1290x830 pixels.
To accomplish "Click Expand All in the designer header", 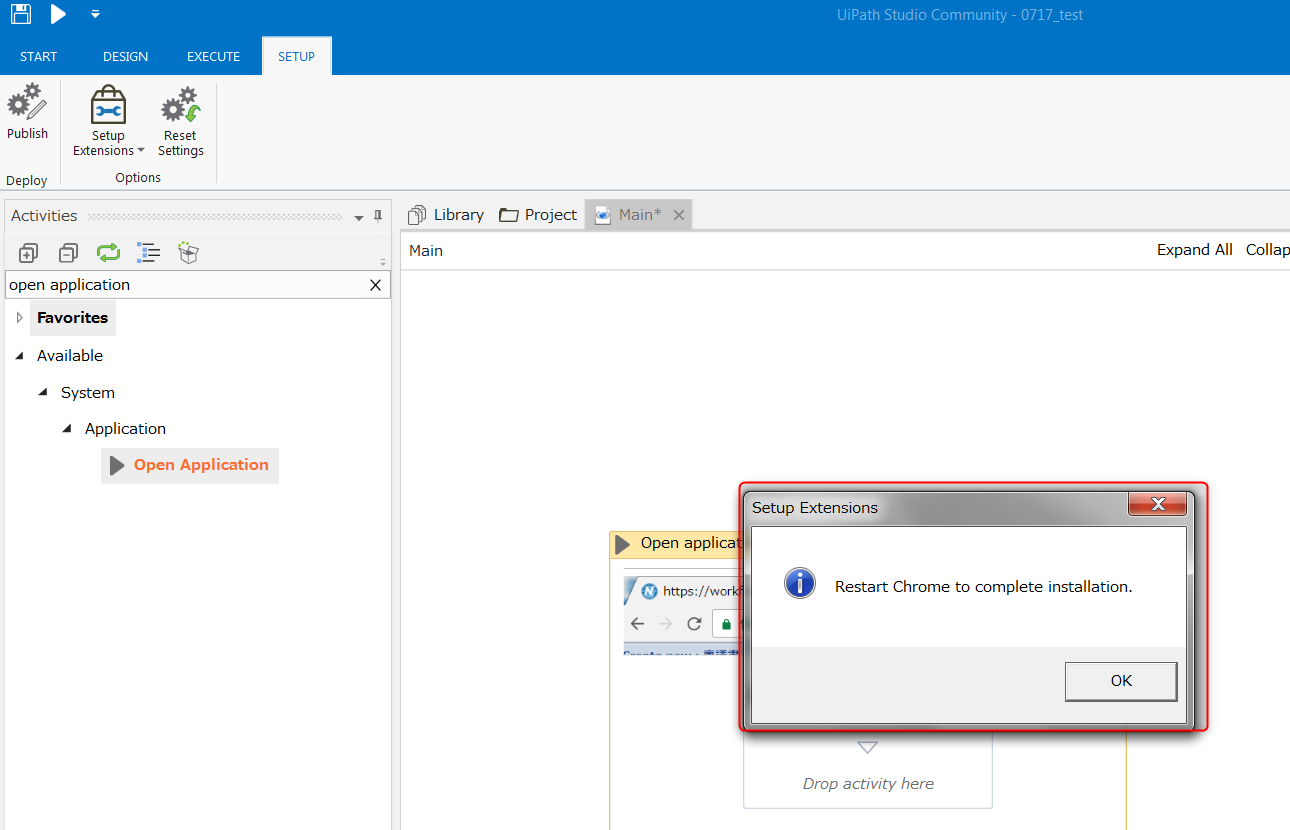I will click(x=1195, y=250).
